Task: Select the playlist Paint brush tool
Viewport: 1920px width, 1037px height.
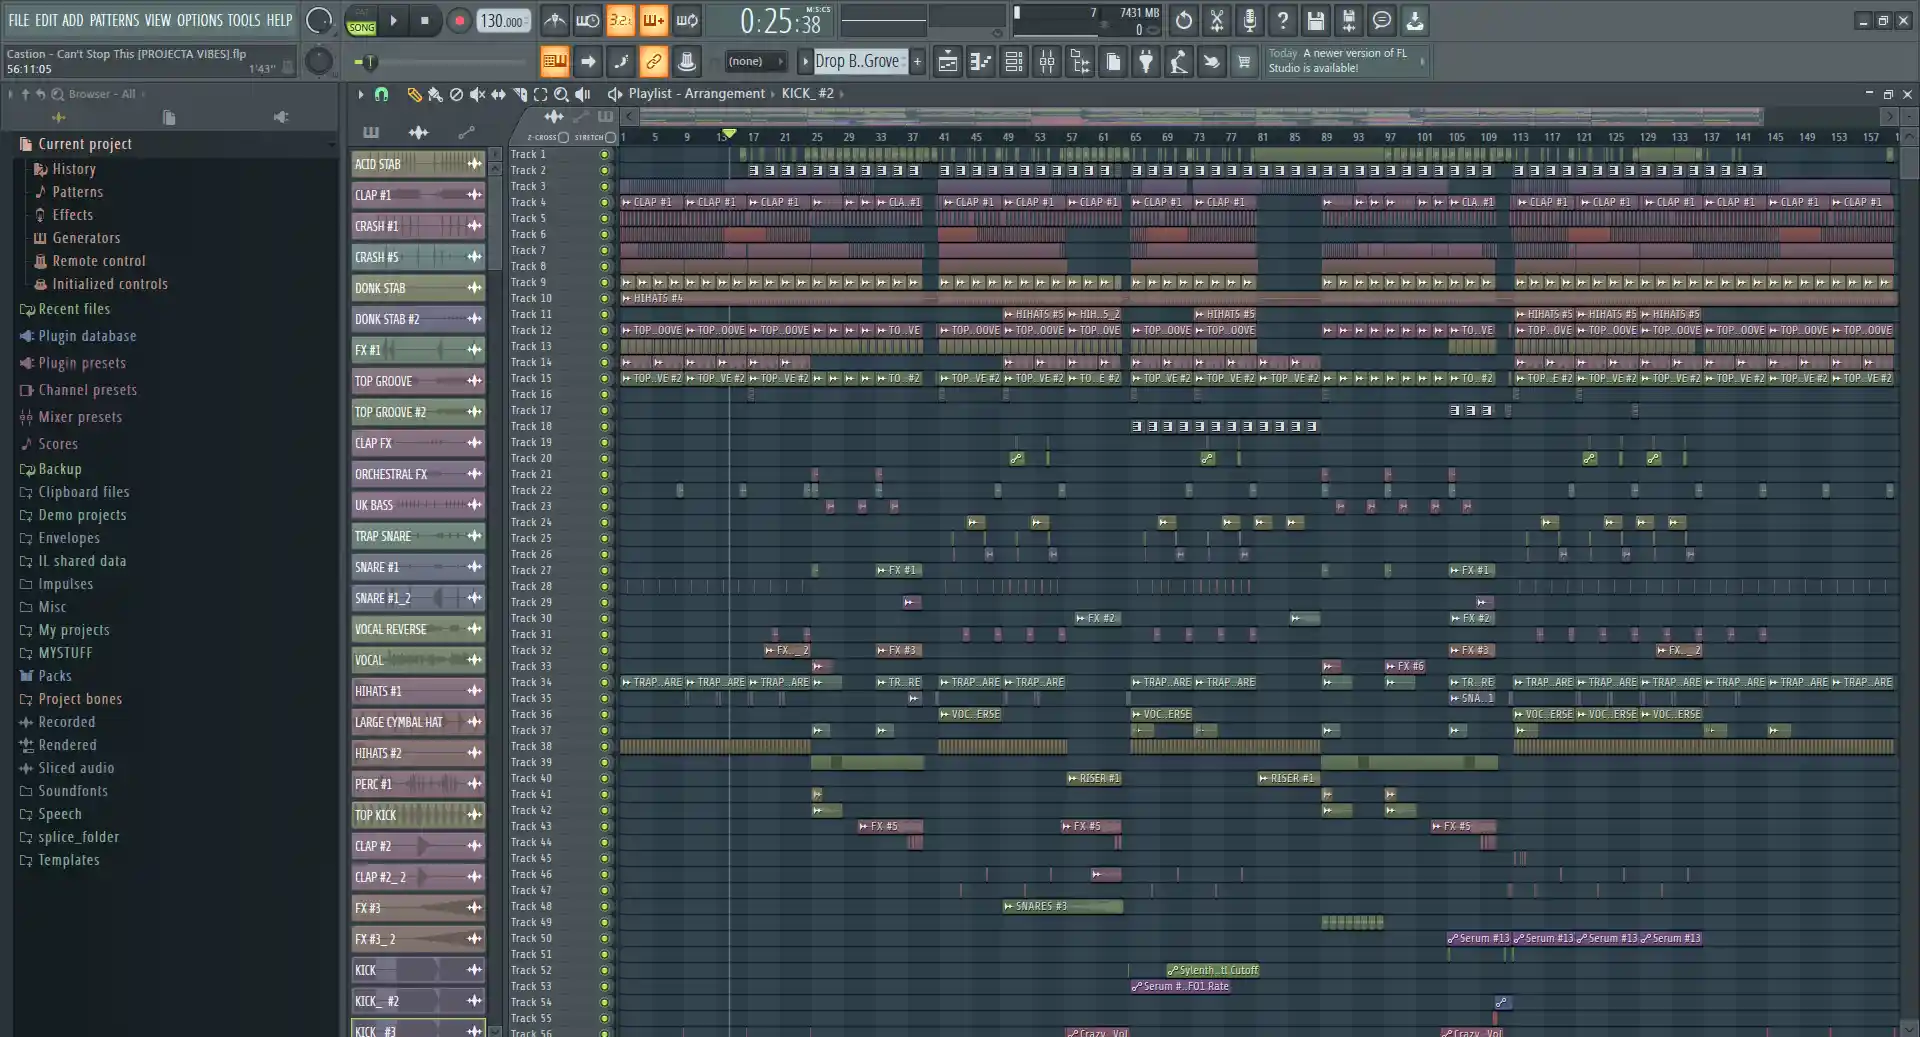Action: (435, 94)
